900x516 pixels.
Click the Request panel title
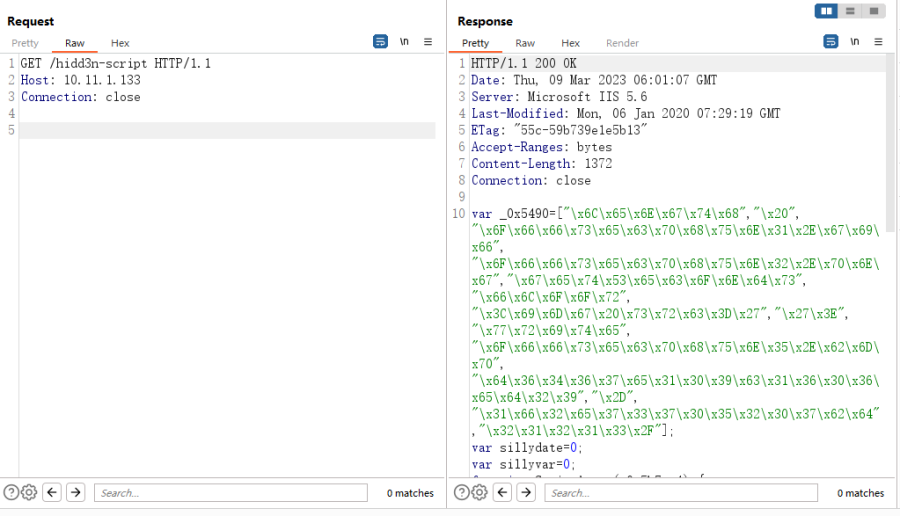click(30, 21)
